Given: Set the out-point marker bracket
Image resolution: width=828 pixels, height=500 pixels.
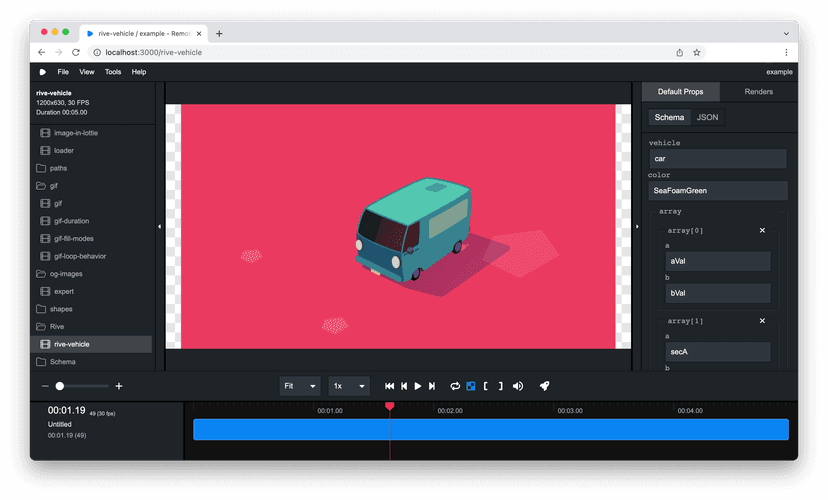Looking at the screenshot, I should point(500,386).
